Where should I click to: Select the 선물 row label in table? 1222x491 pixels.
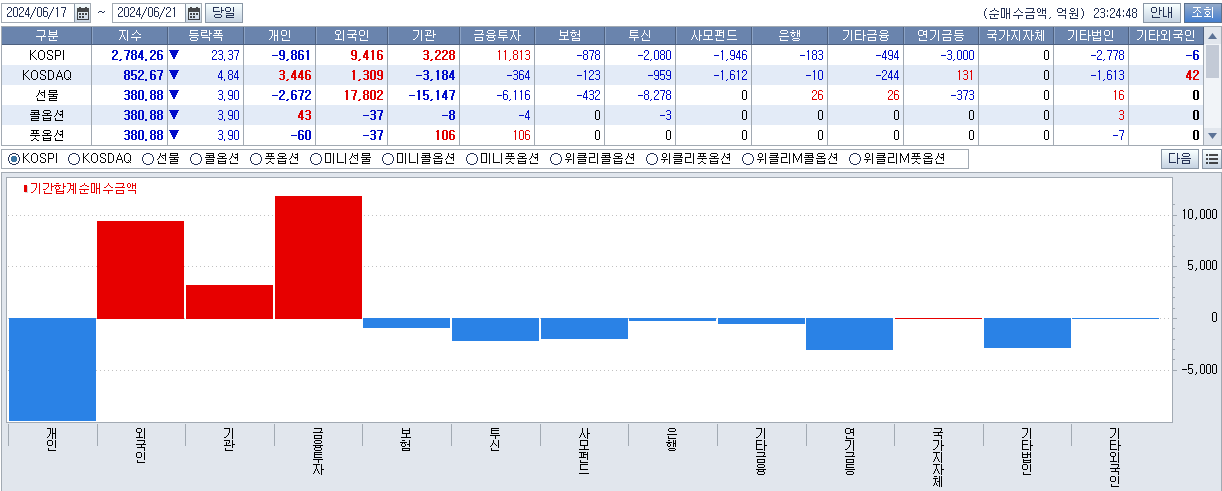[x=47, y=95]
